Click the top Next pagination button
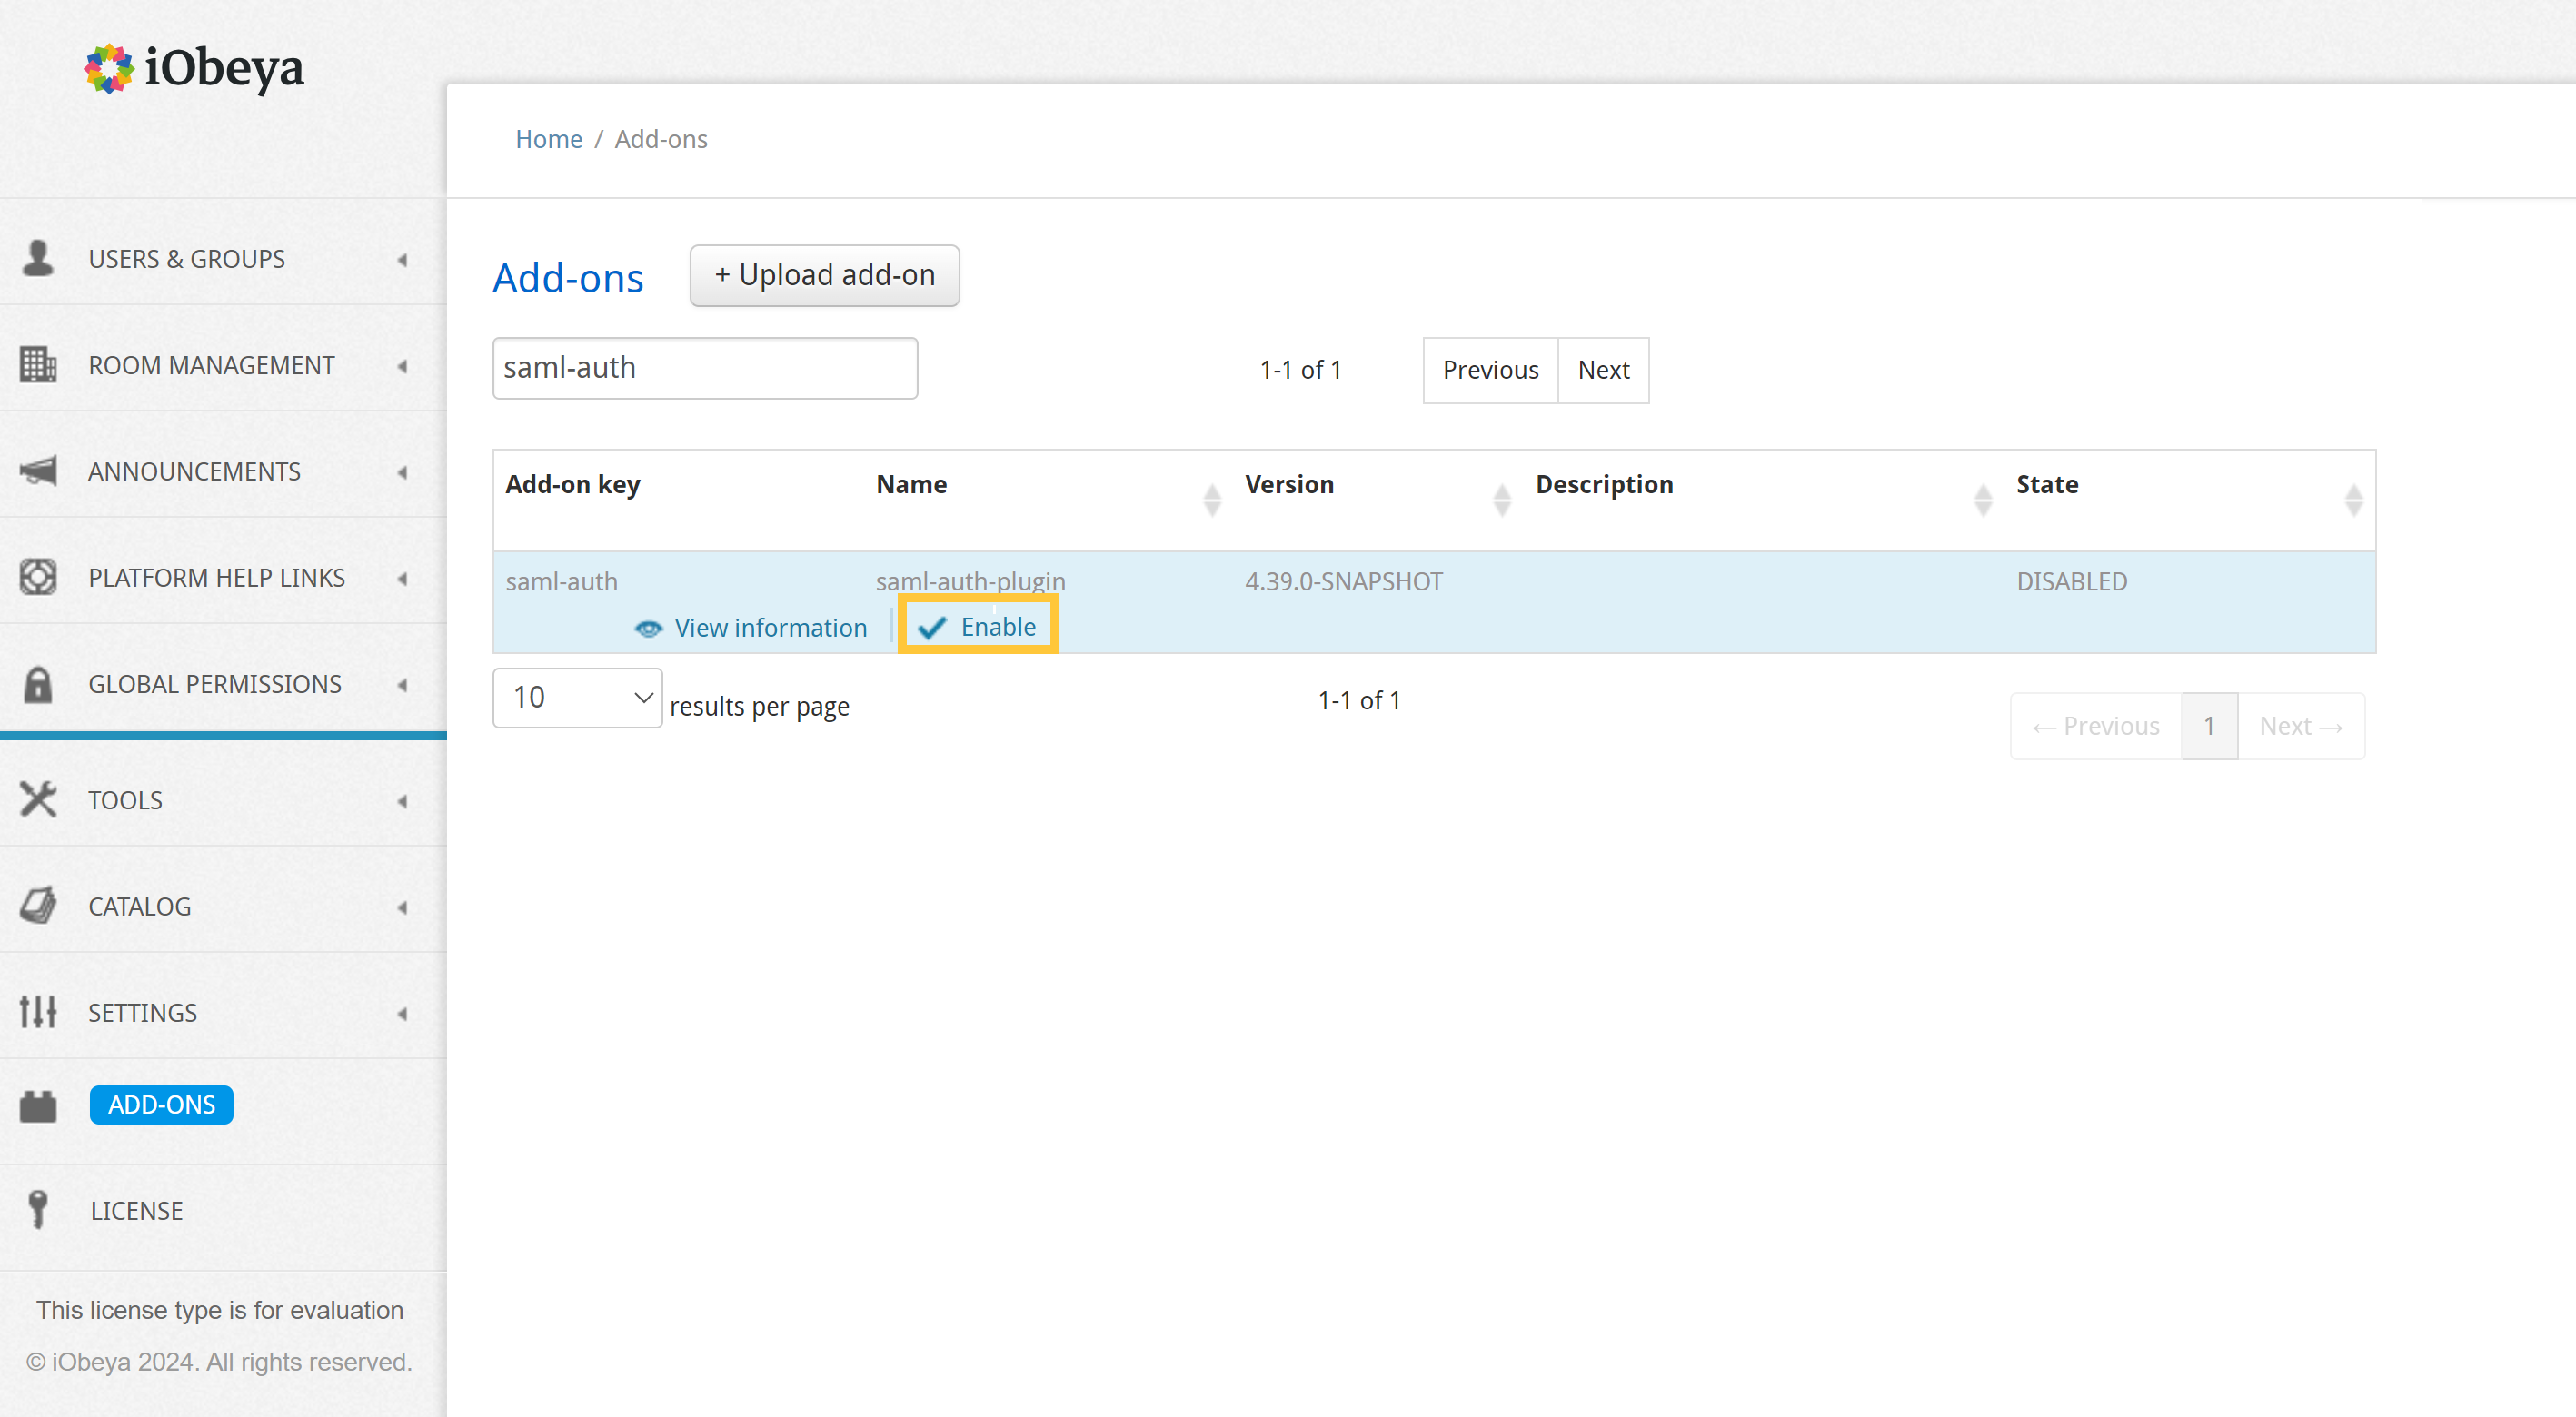 pyautogui.click(x=1603, y=370)
